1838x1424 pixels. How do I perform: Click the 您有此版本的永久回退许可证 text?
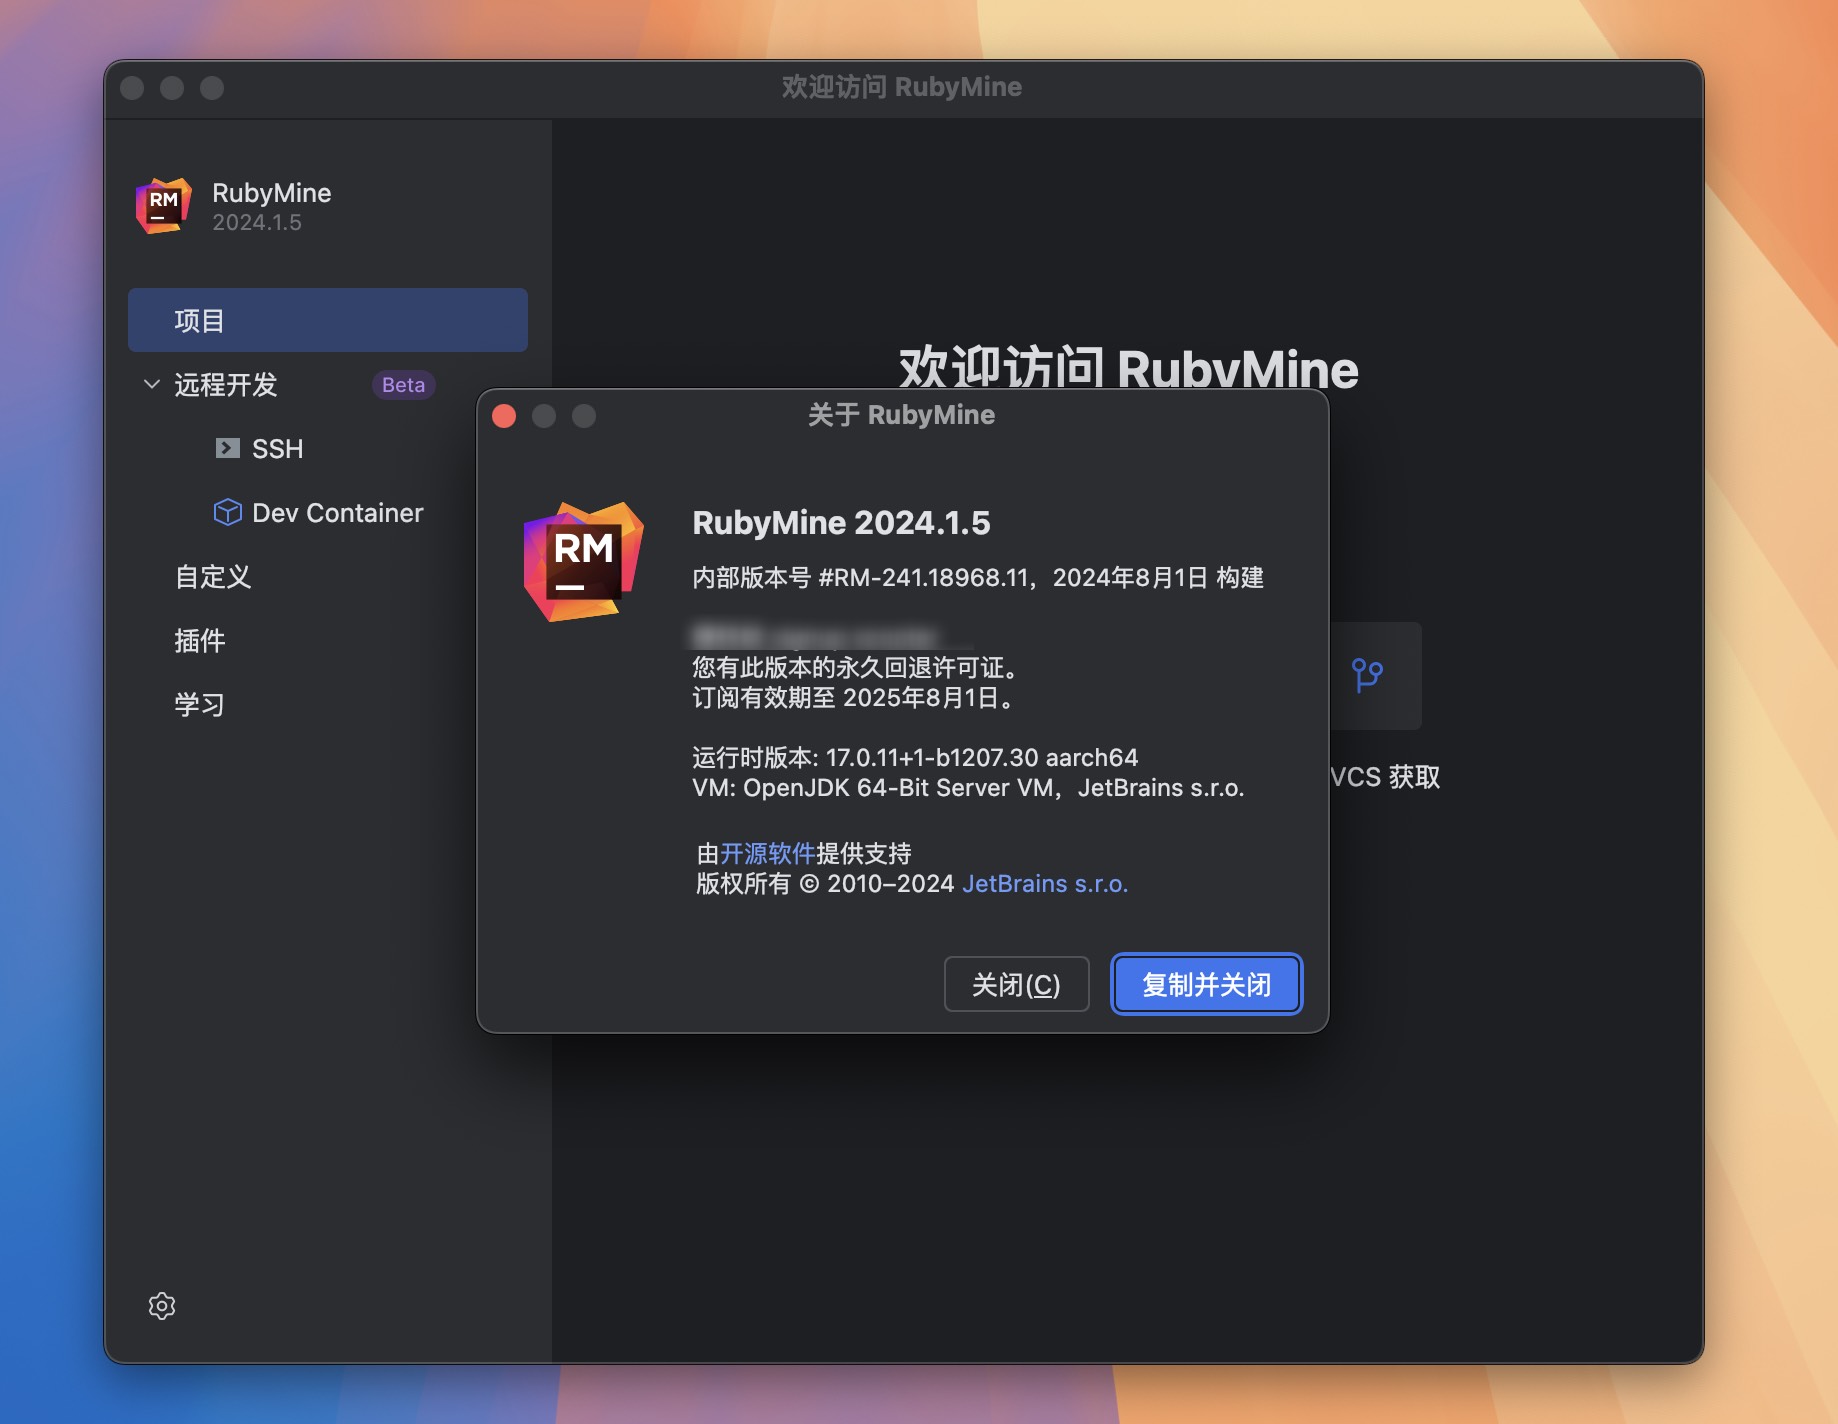click(x=855, y=667)
